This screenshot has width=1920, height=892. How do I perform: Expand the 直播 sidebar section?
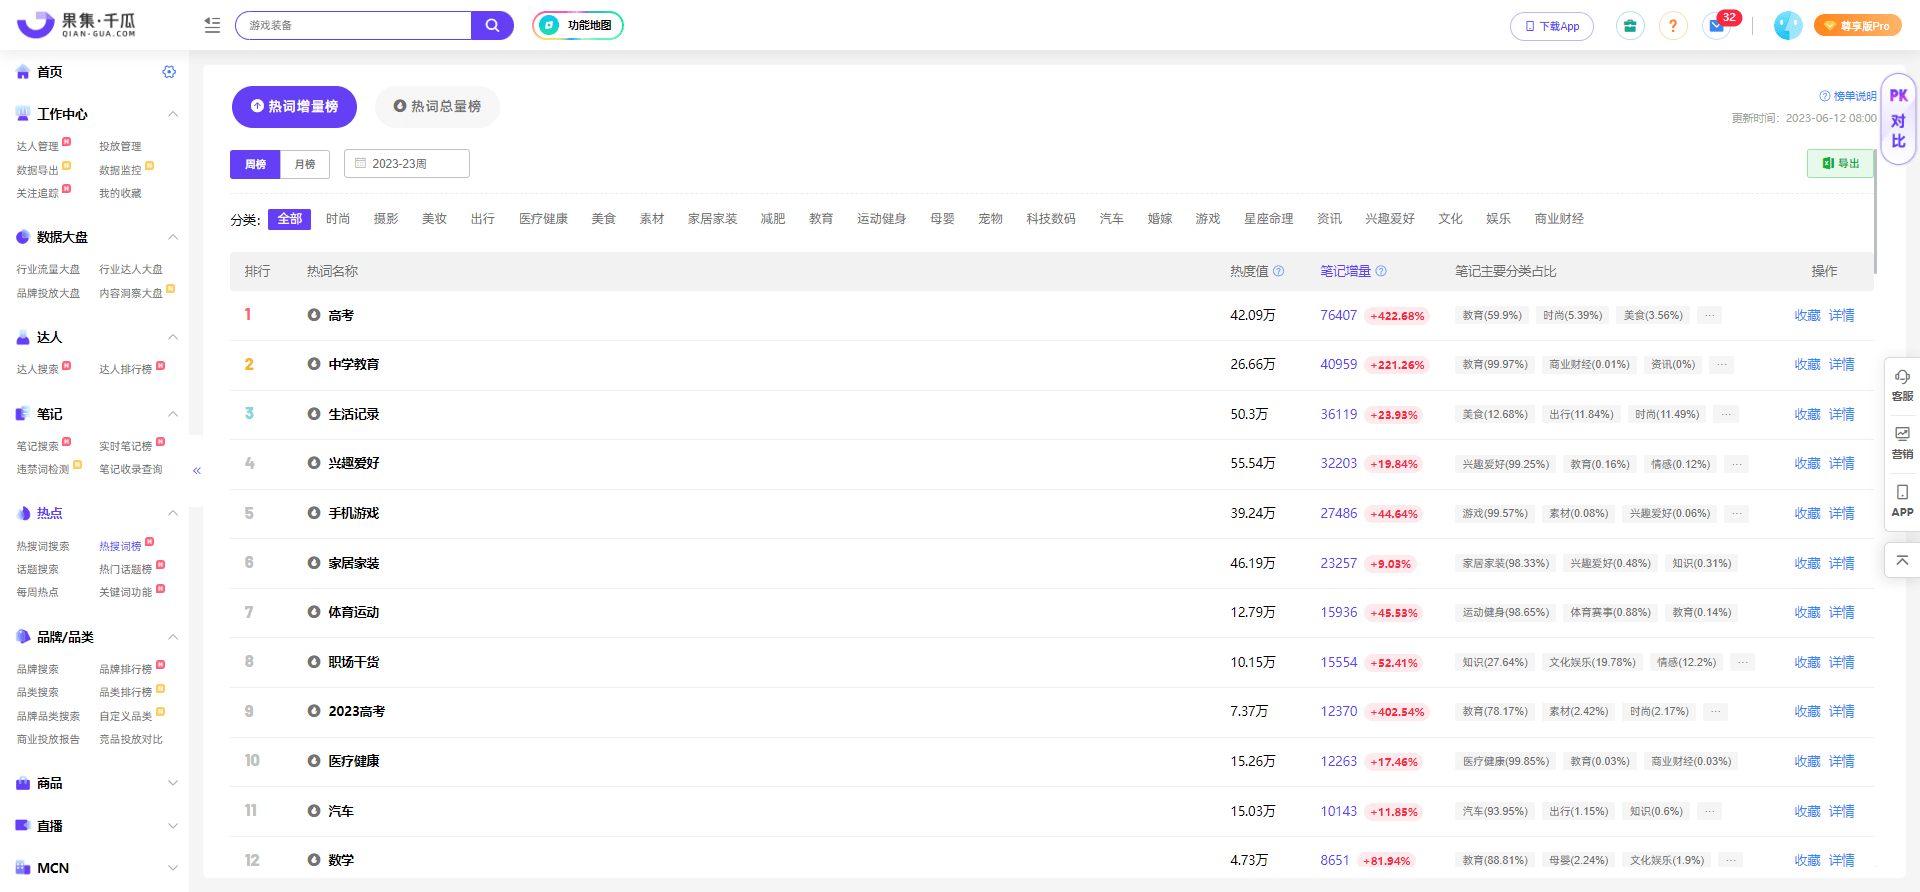click(x=173, y=826)
